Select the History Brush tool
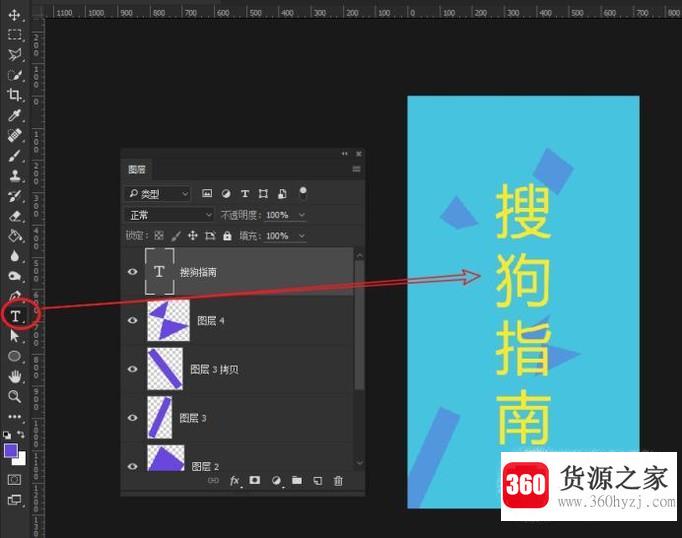 [x=14, y=196]
